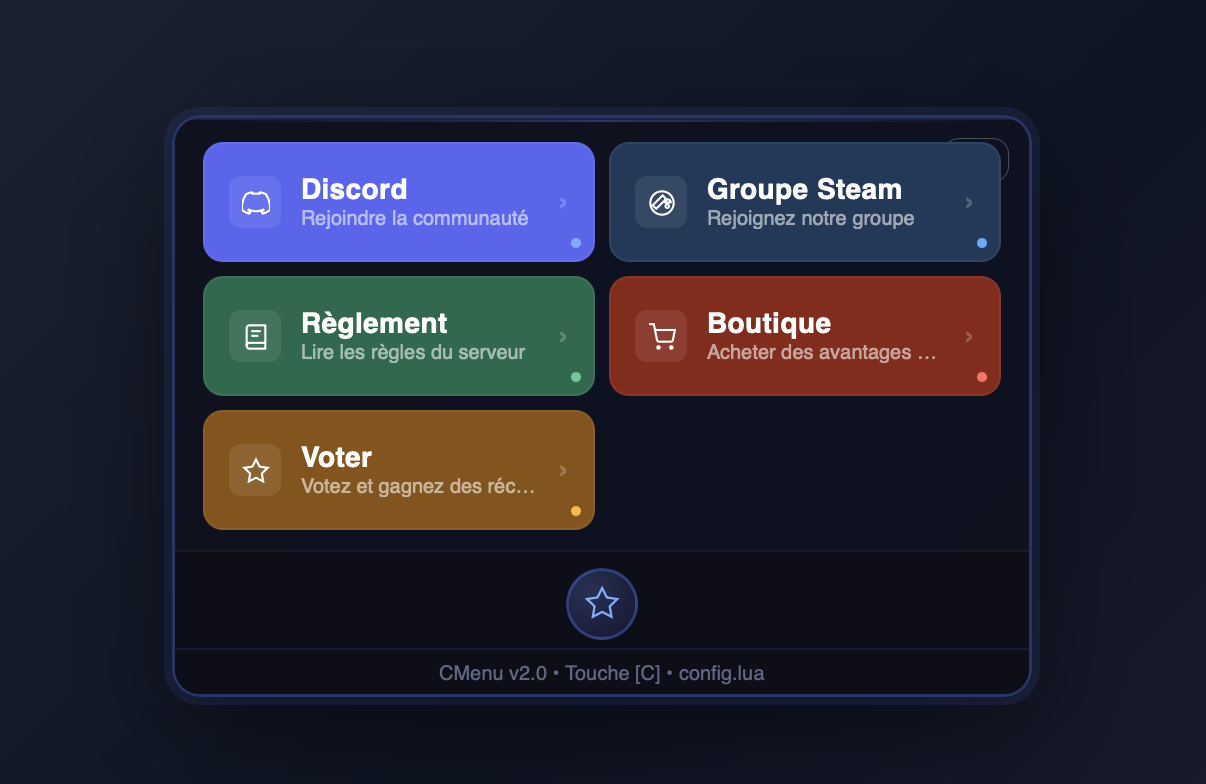
Task: Open the Boutique chevron arrow
Action: click(x=969, y=337)
